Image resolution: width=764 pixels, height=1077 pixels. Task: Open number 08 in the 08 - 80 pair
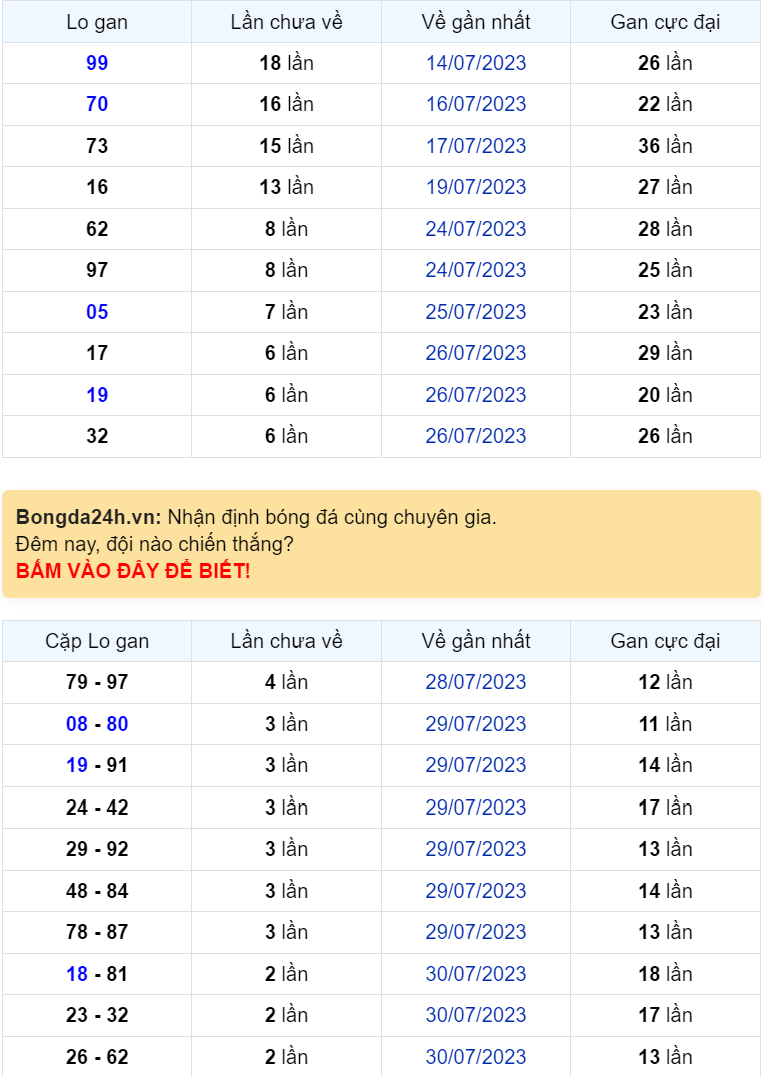pos(77,724)
